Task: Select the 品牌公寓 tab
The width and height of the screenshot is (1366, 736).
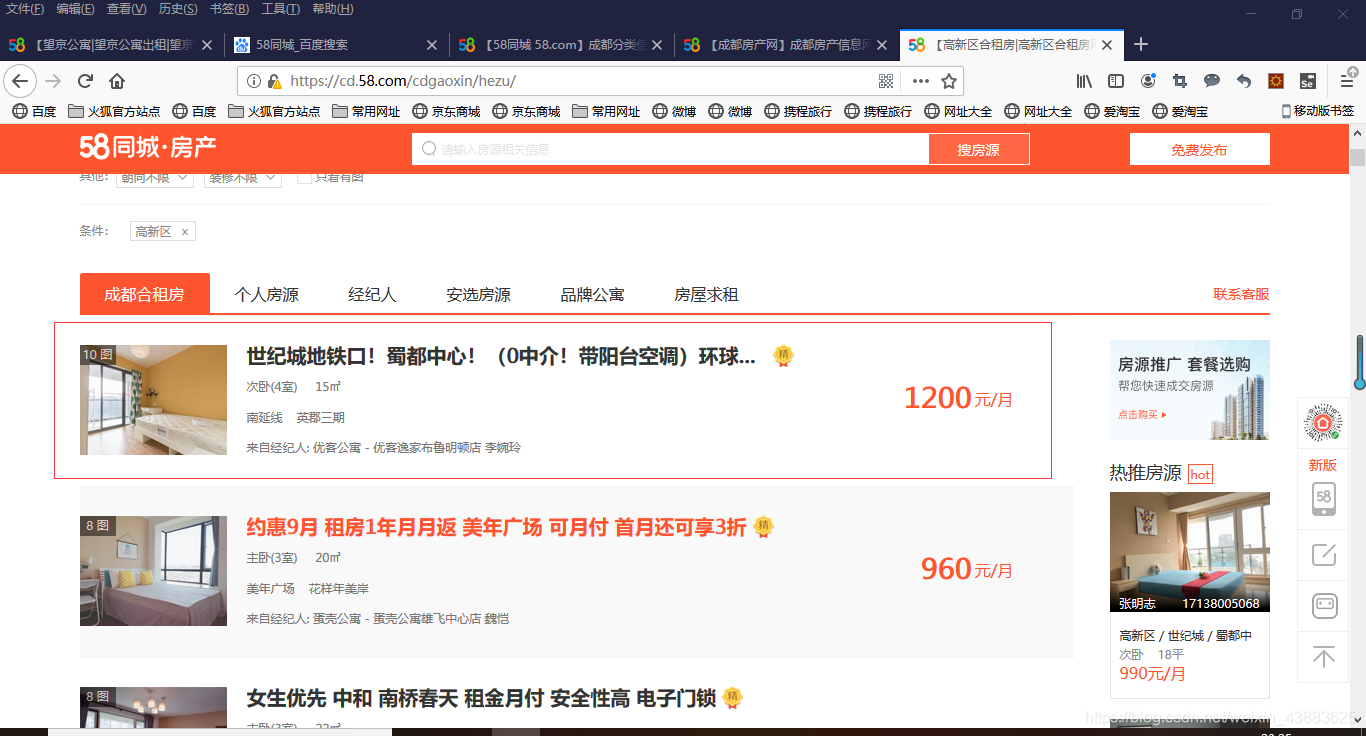Action: tap(592, 295)
